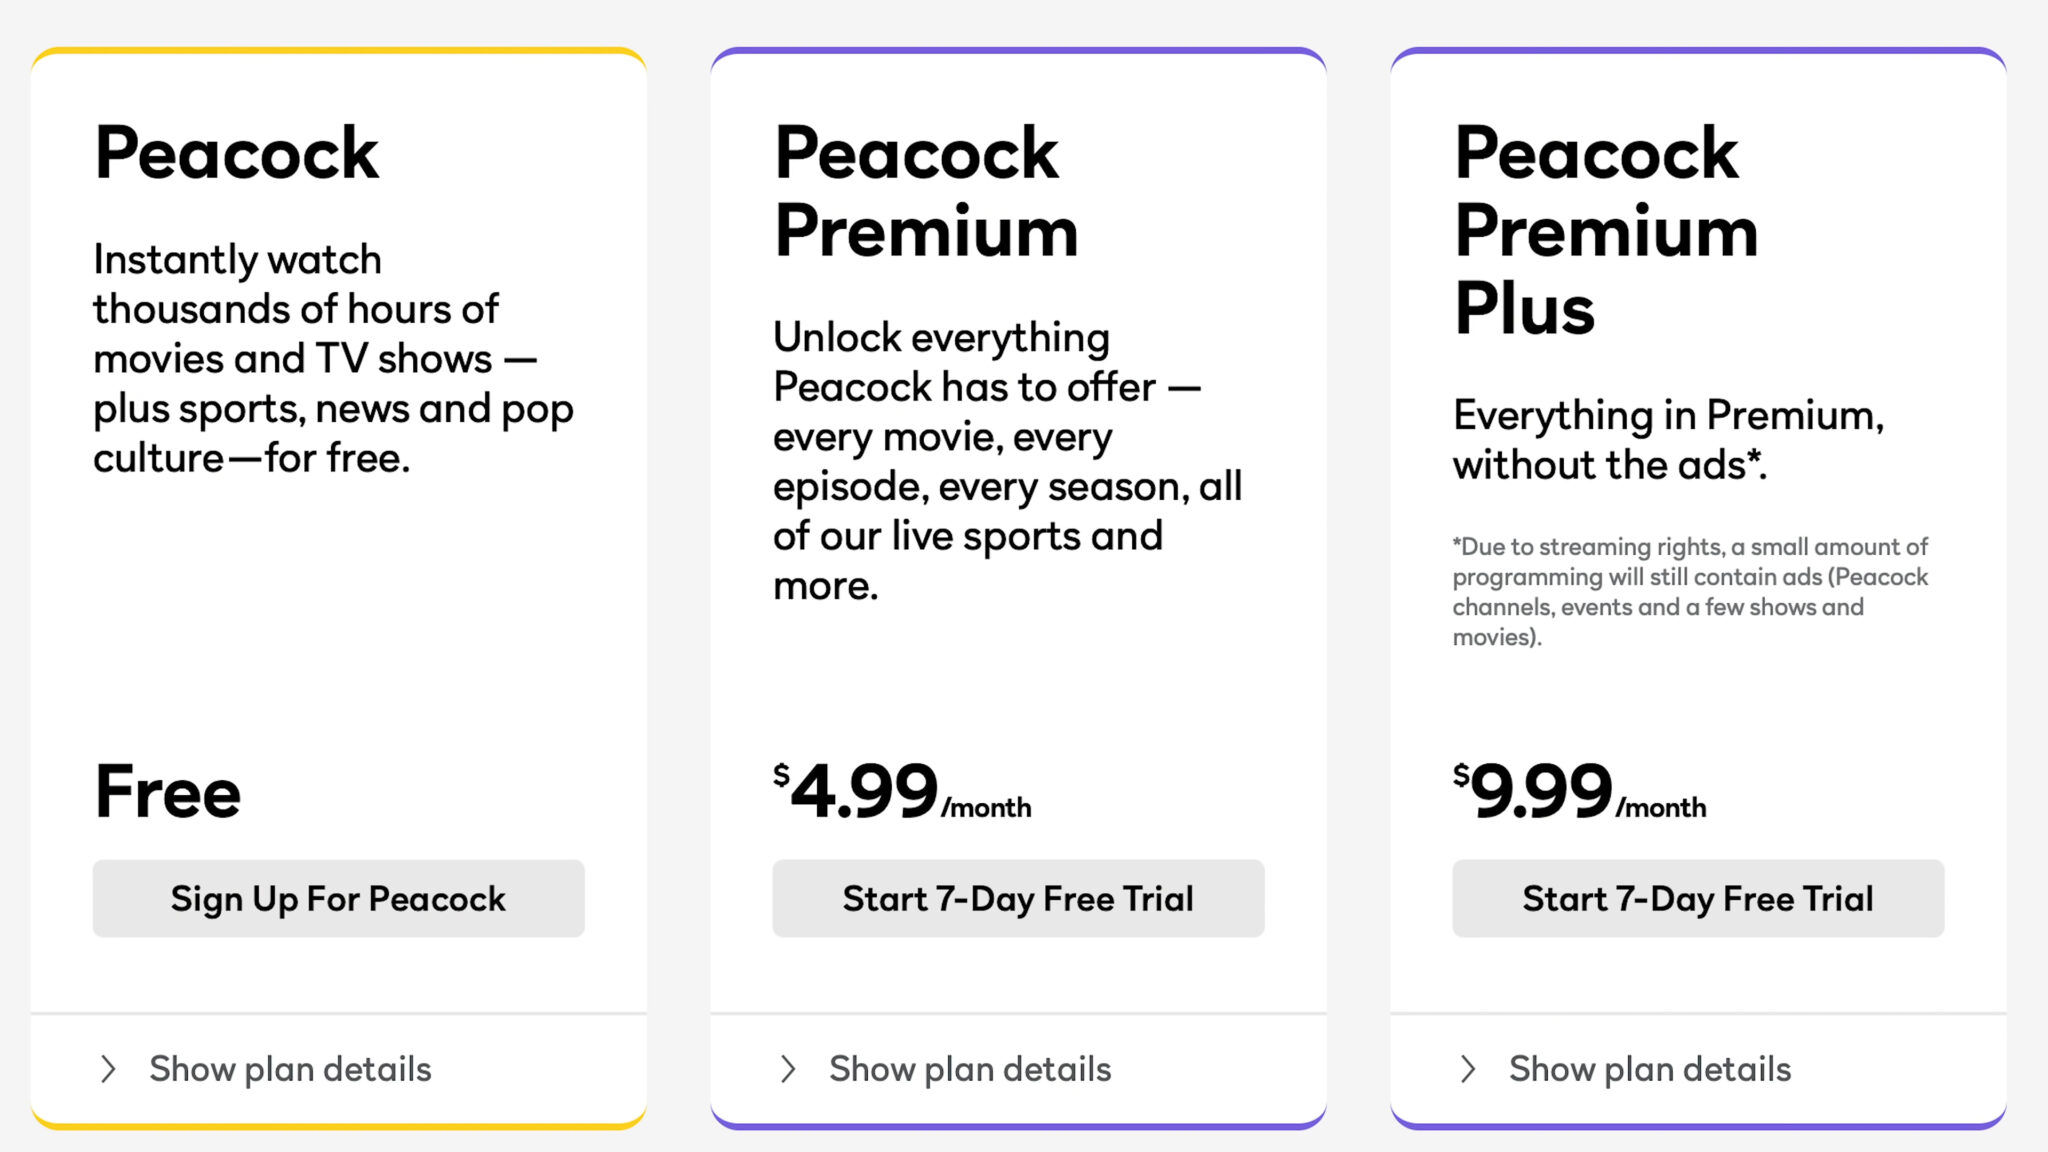This screenshot has width=2048, height=1152.
Task: Expand plan details for the free Peacock plan
Action: point(290,1069)
